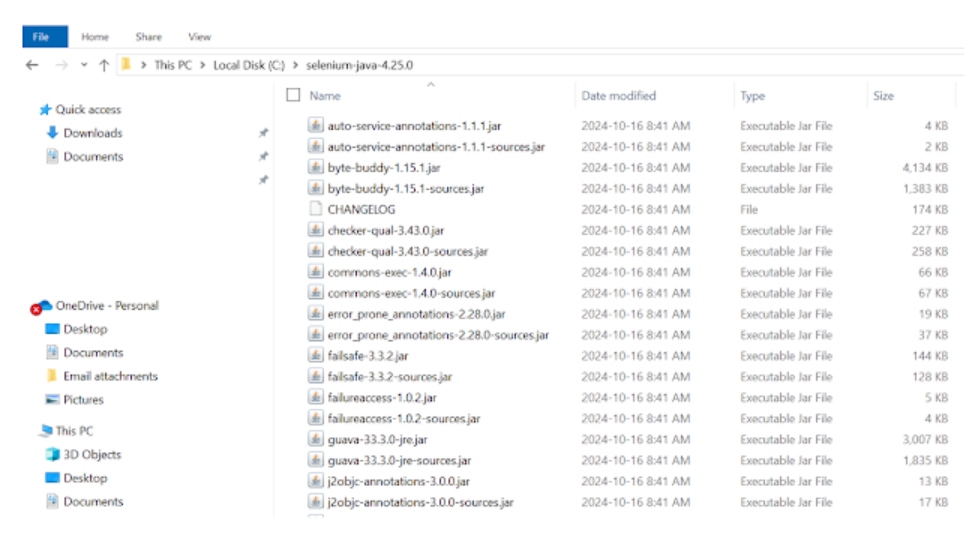974x541 pixels.
Task: Click jar icon of j2objc-annotations-3.0.0.jar
Action: [316, 481]
